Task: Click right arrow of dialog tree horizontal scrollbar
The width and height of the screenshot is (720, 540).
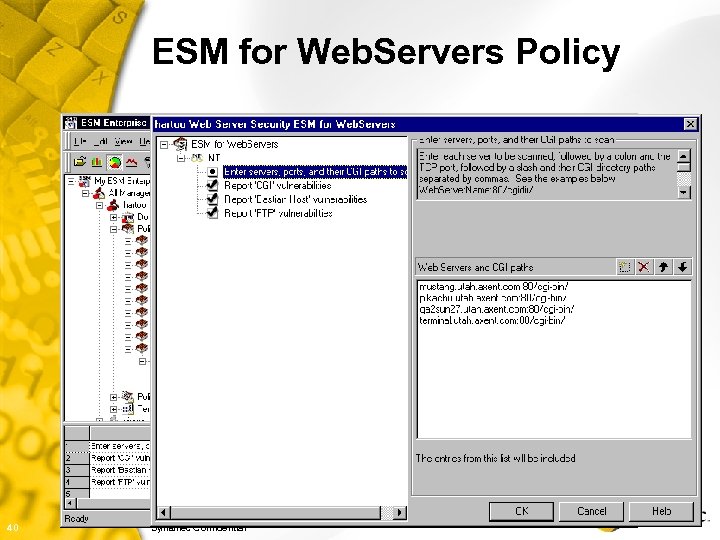Action: click(400, 512)
